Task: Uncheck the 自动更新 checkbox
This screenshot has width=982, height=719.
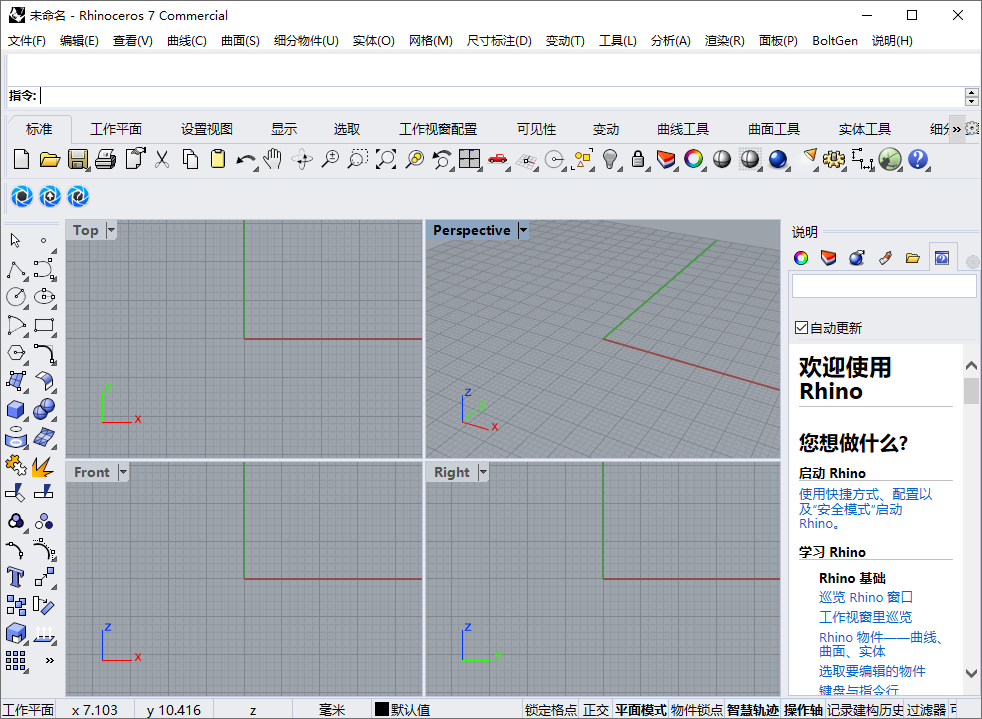Action: pos(801,327)
